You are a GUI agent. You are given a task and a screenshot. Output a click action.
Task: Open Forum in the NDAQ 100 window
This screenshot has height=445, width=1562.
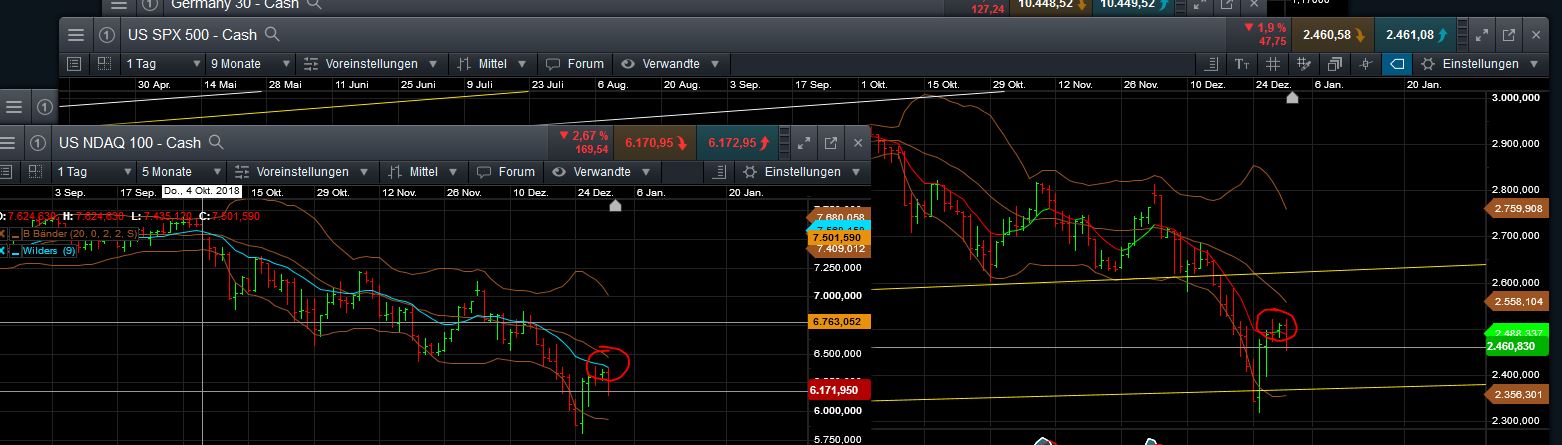point(506,171)
